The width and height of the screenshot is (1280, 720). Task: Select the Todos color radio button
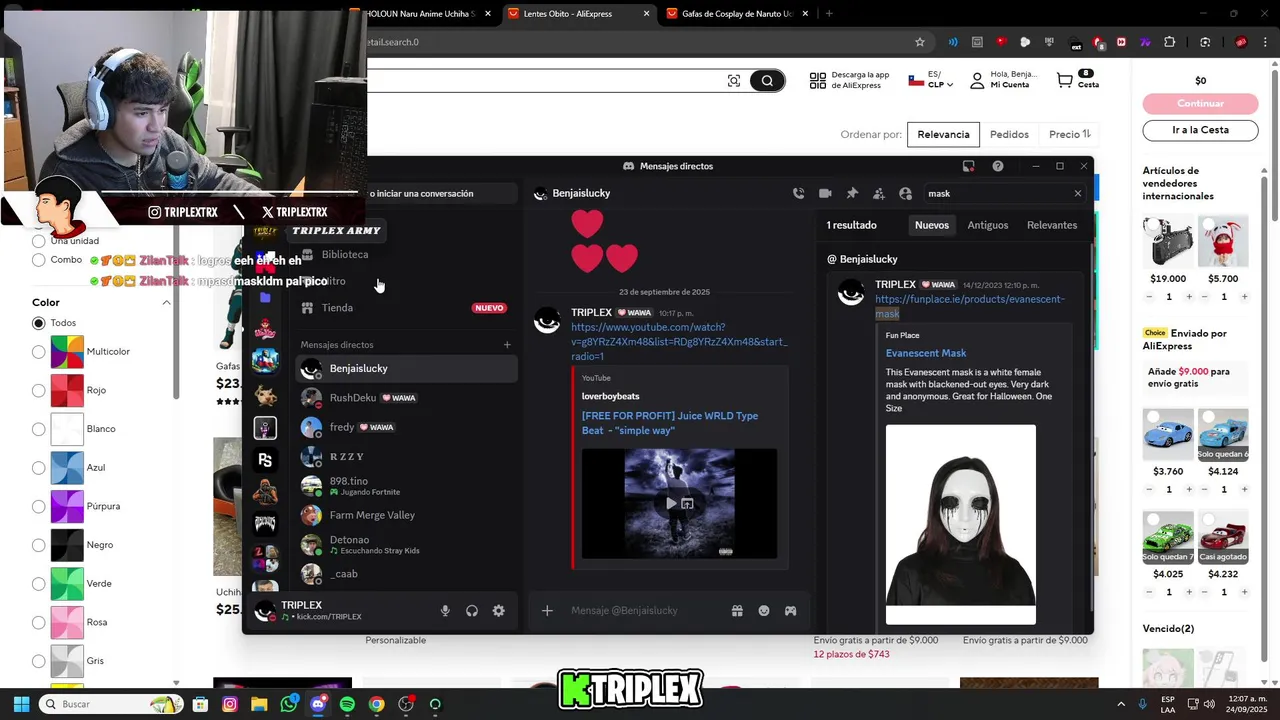click(x=39, y=323)
